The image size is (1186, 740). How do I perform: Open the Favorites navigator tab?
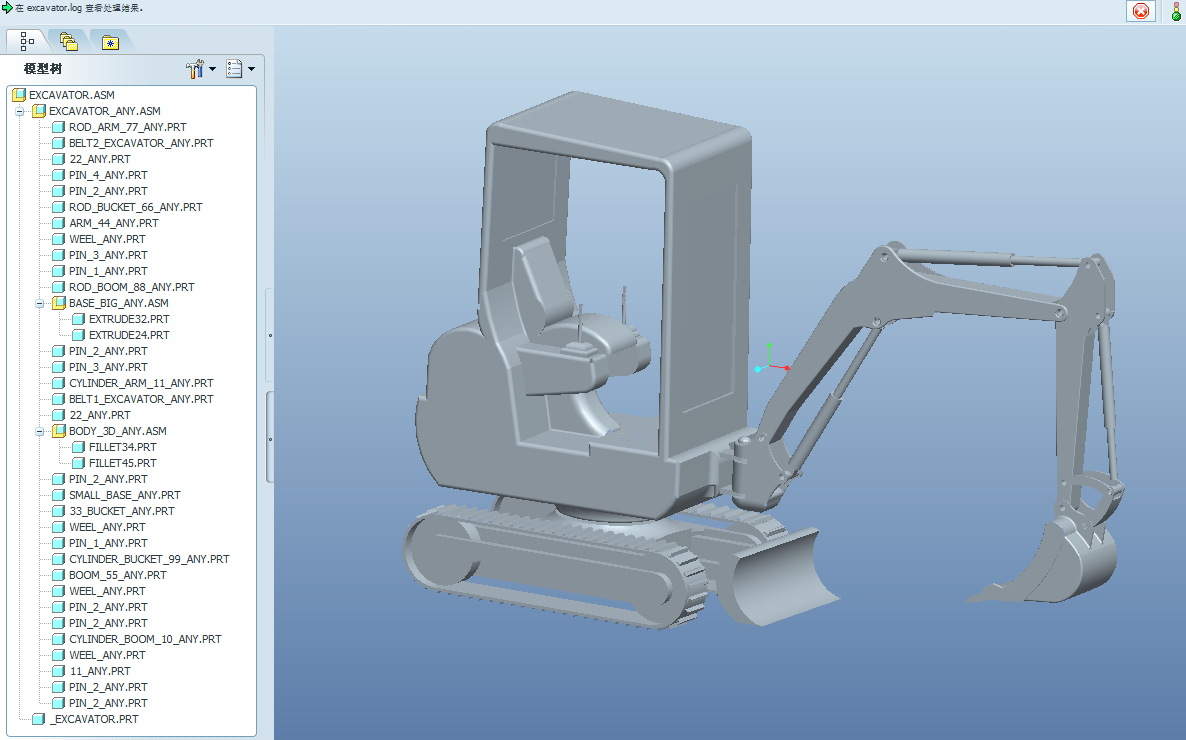point(110,42)
